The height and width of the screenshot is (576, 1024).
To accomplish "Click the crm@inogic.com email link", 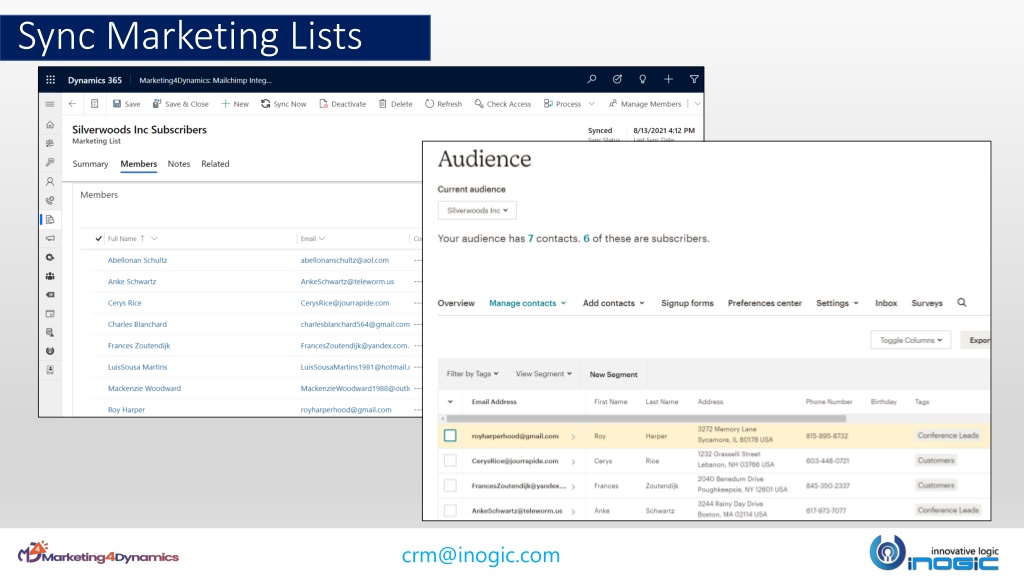I will coord(481,555).
